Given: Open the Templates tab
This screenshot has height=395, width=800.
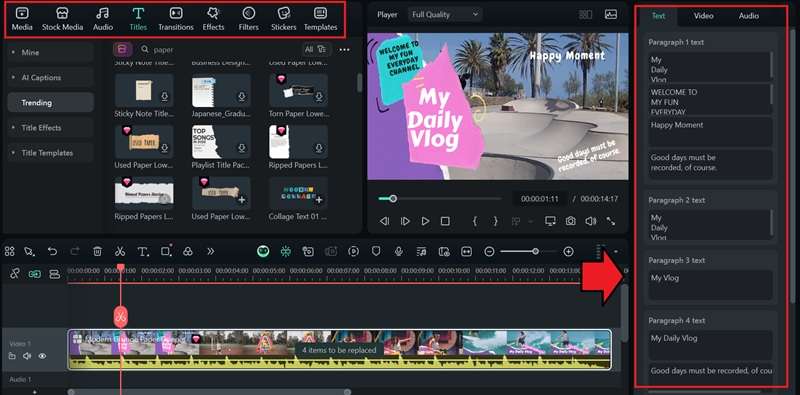Looking at the screenshot, I should pos(320,19).
